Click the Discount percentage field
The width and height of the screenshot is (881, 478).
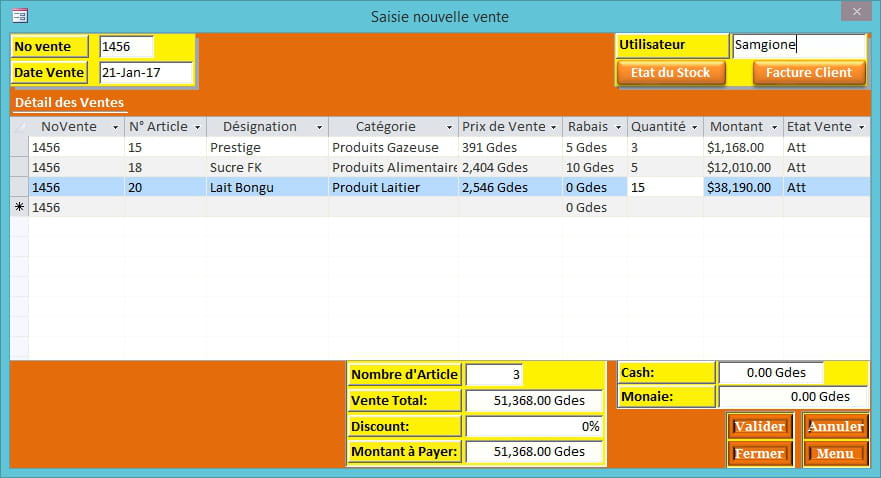534,426
